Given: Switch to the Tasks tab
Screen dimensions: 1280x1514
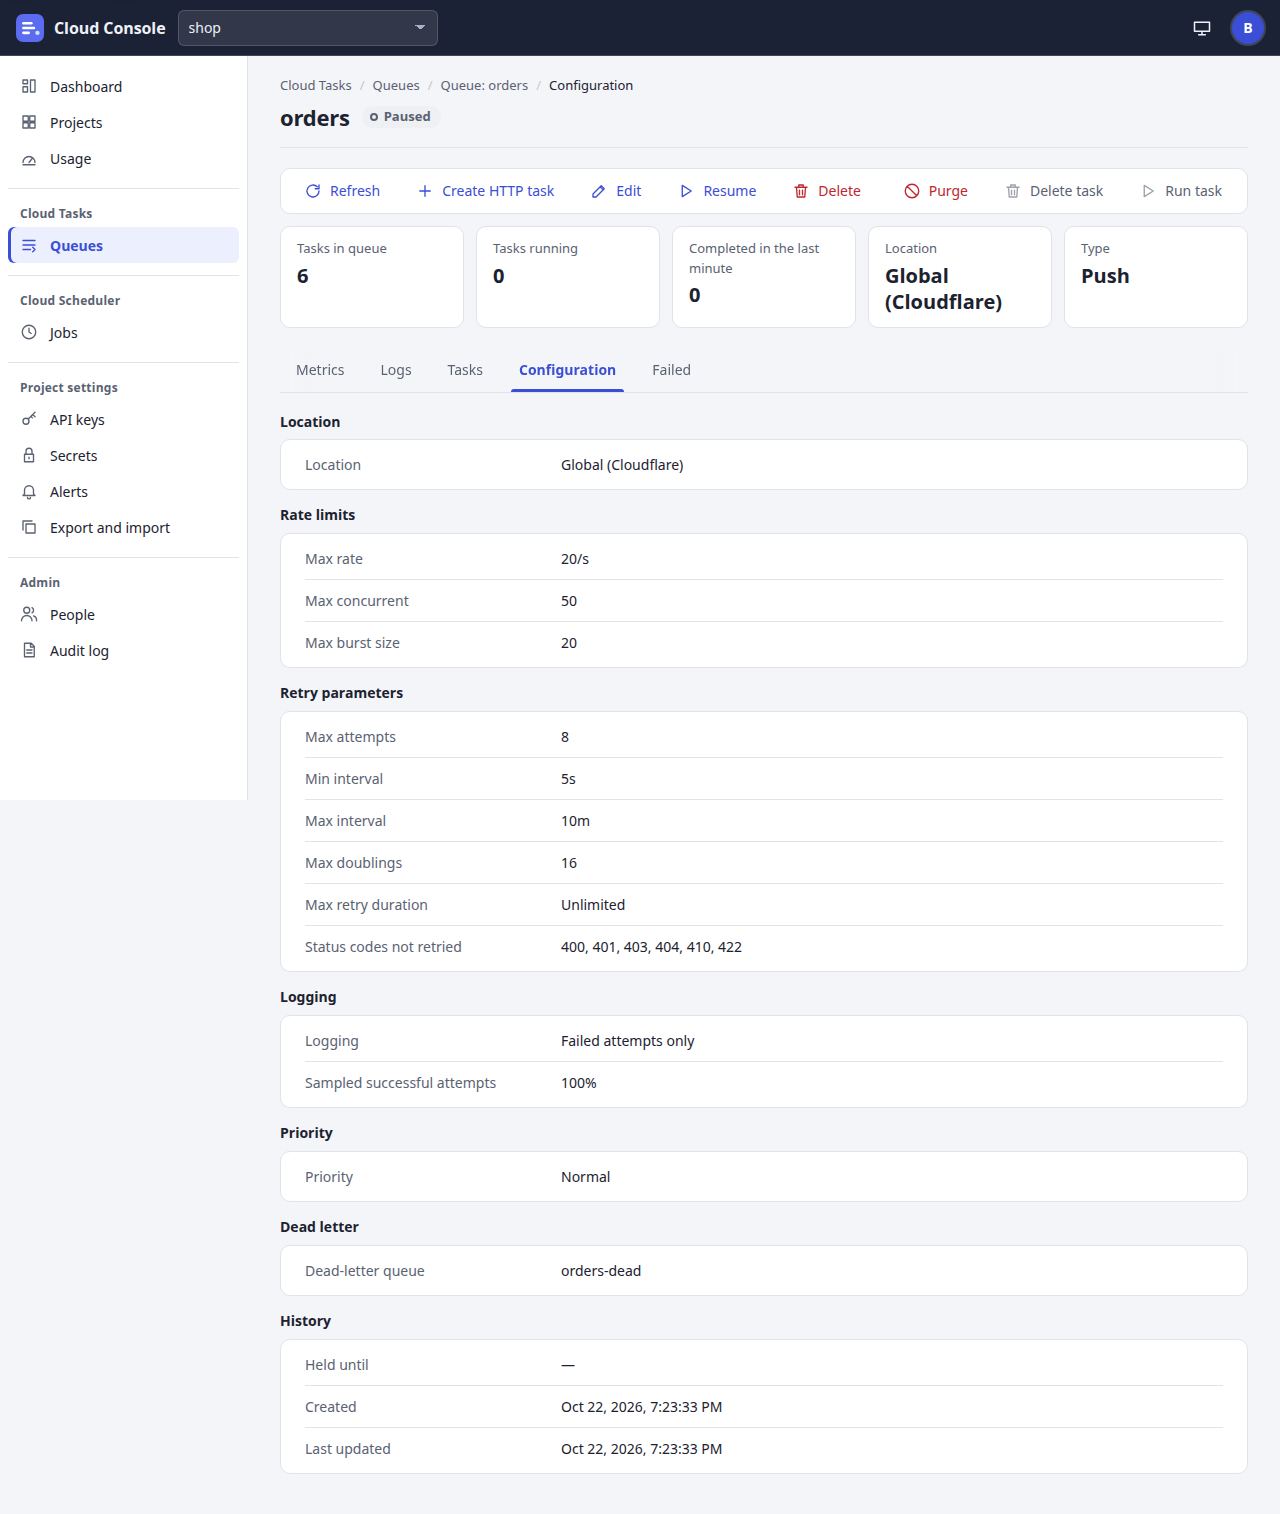Looking at the screenshot, I should point(465,370).
